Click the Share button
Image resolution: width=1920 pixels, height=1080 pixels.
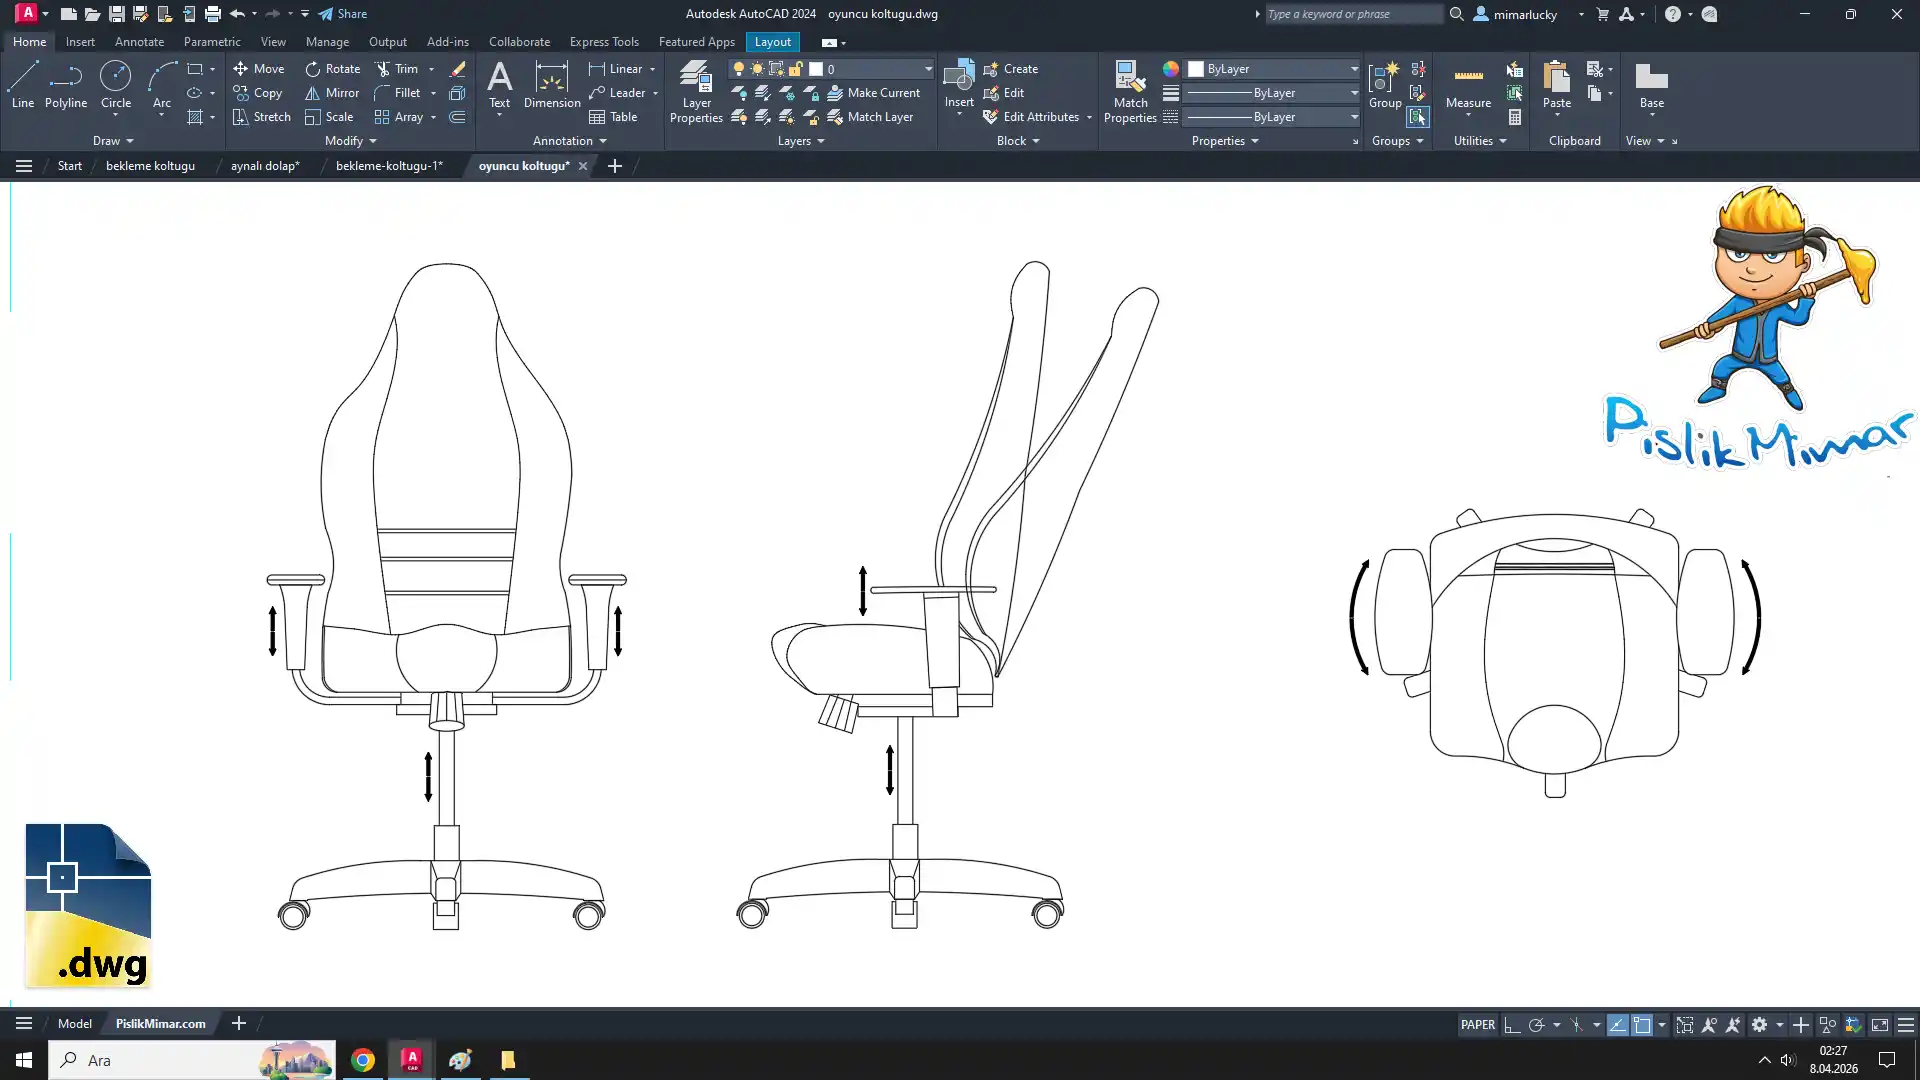[x=343, y=14]
